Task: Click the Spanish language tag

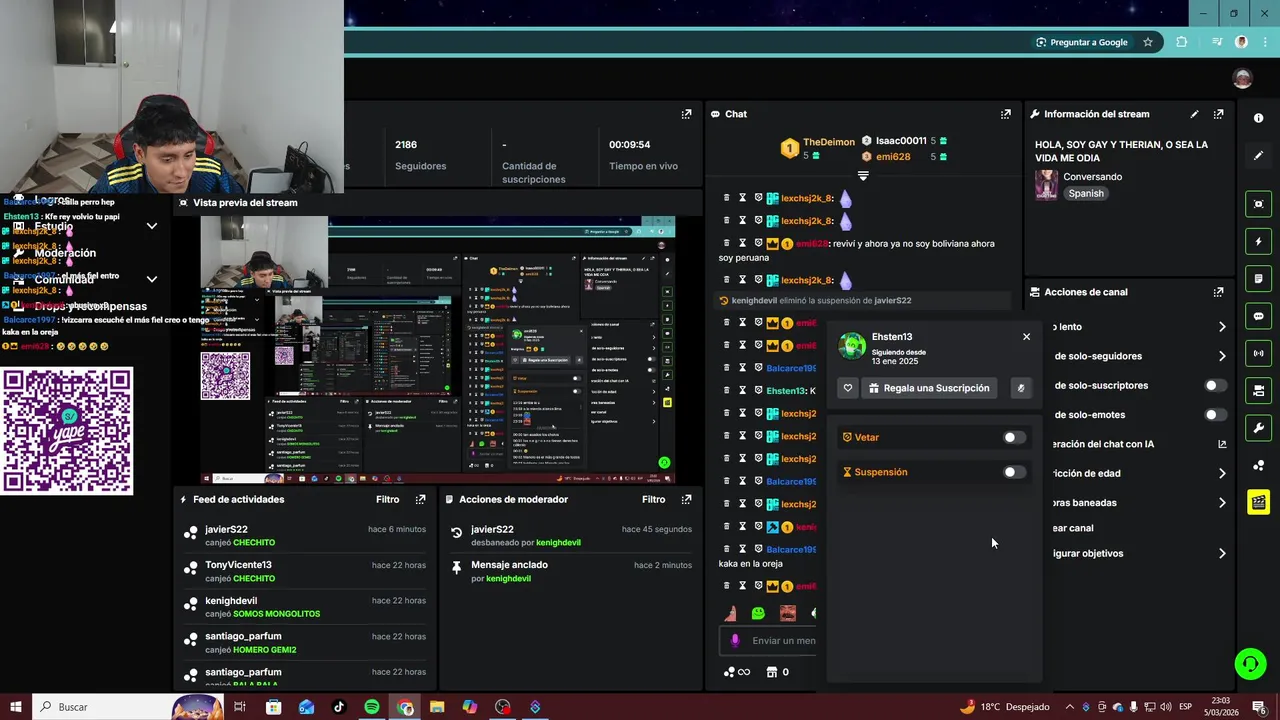Action: click(1086, 193)
